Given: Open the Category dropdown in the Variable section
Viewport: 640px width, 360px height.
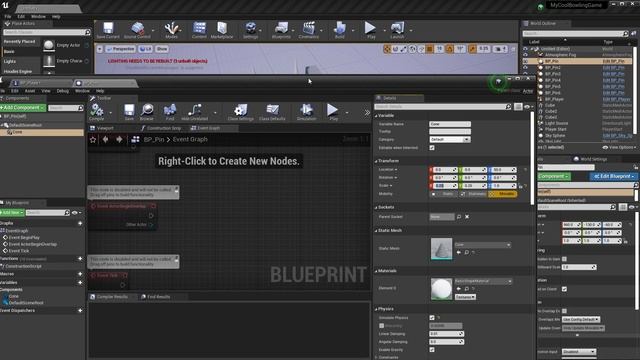Looking at the screenshot, I should [450, 140].
